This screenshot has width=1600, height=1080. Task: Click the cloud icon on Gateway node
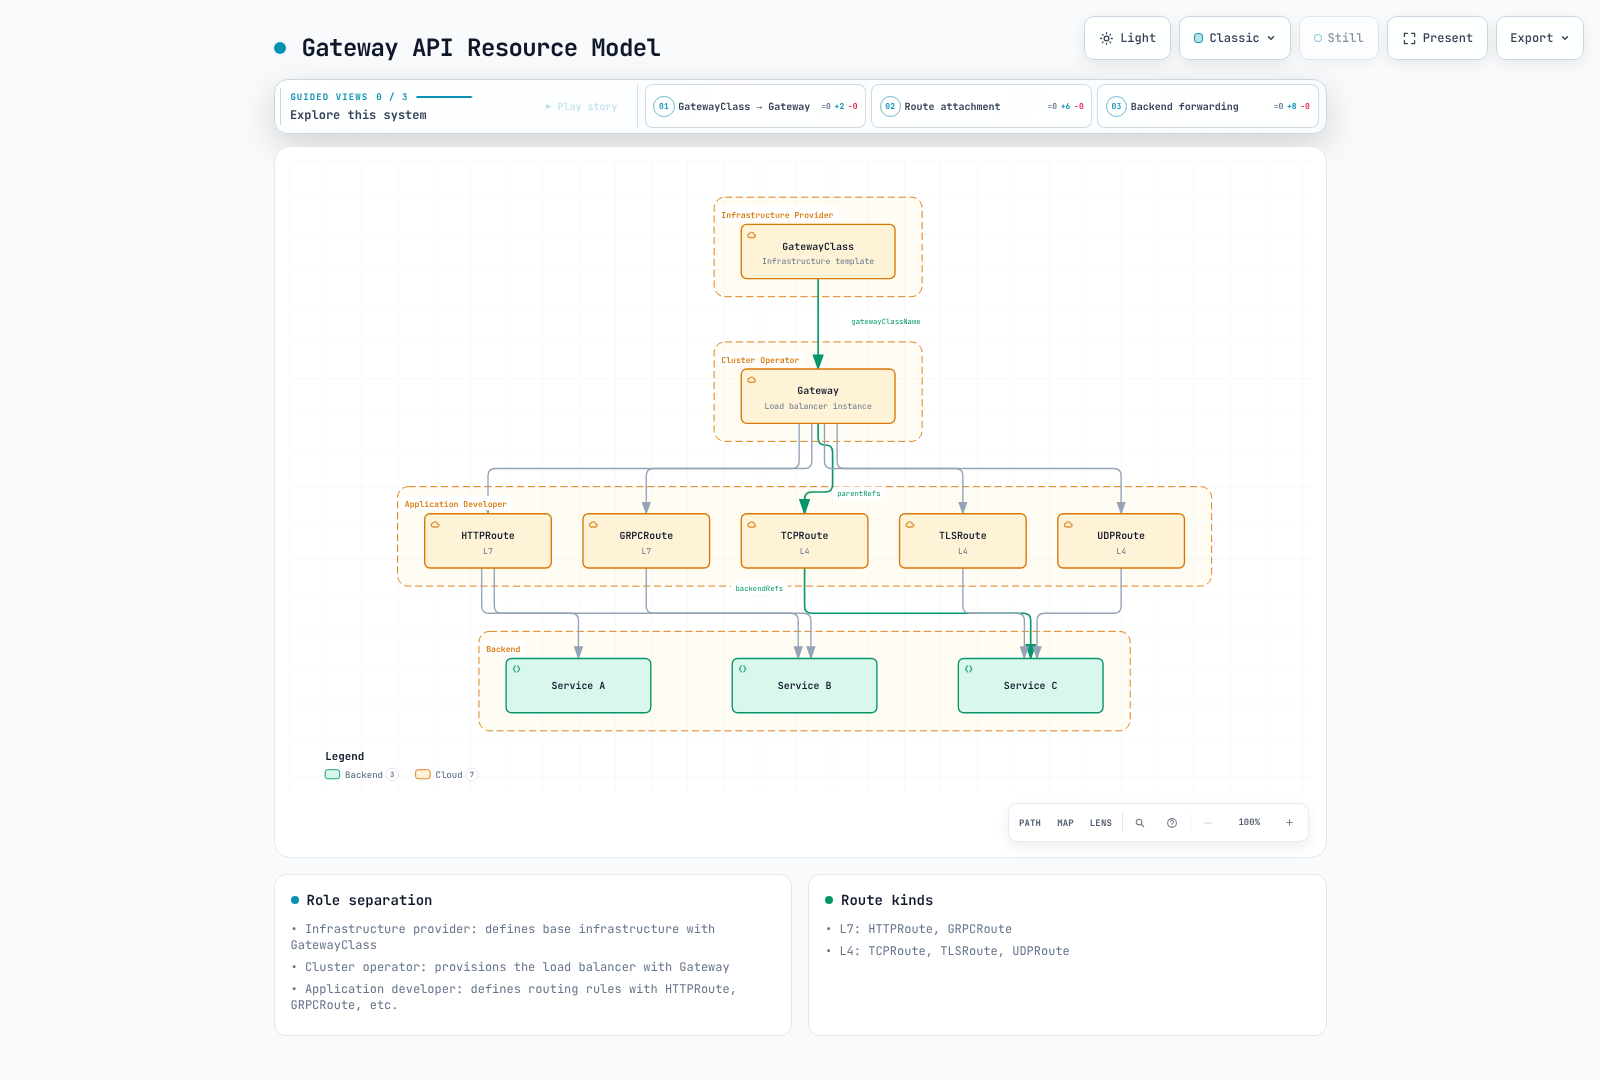click(x=752, y=380)
